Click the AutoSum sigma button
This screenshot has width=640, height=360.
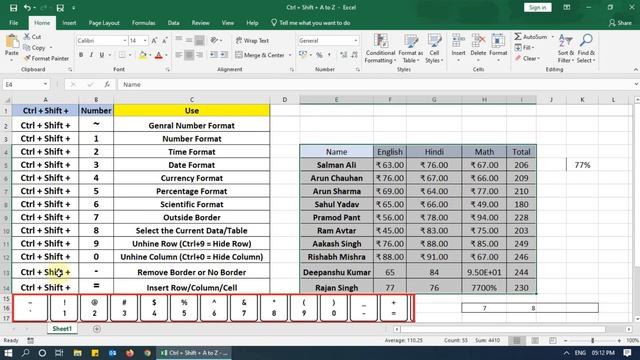[530, 37]
